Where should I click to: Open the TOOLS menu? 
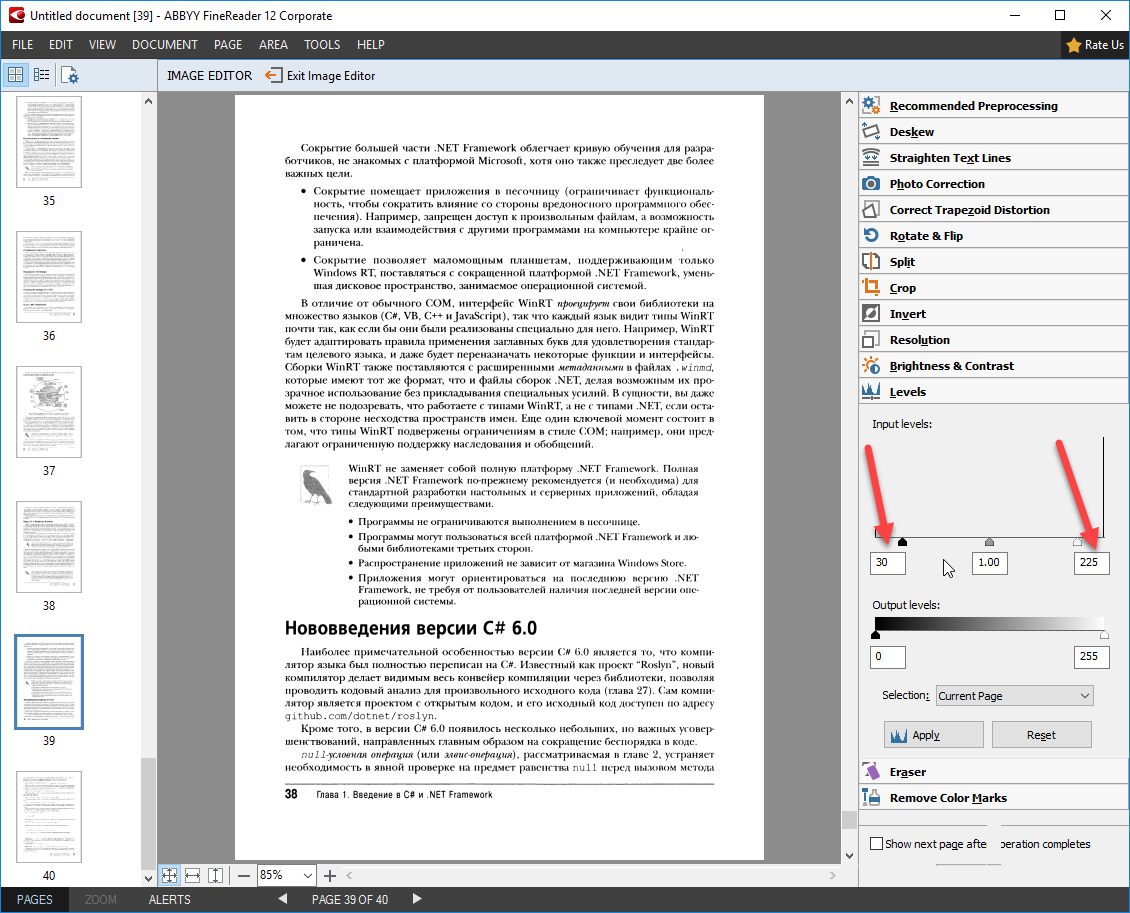click(x=322, y=45)
